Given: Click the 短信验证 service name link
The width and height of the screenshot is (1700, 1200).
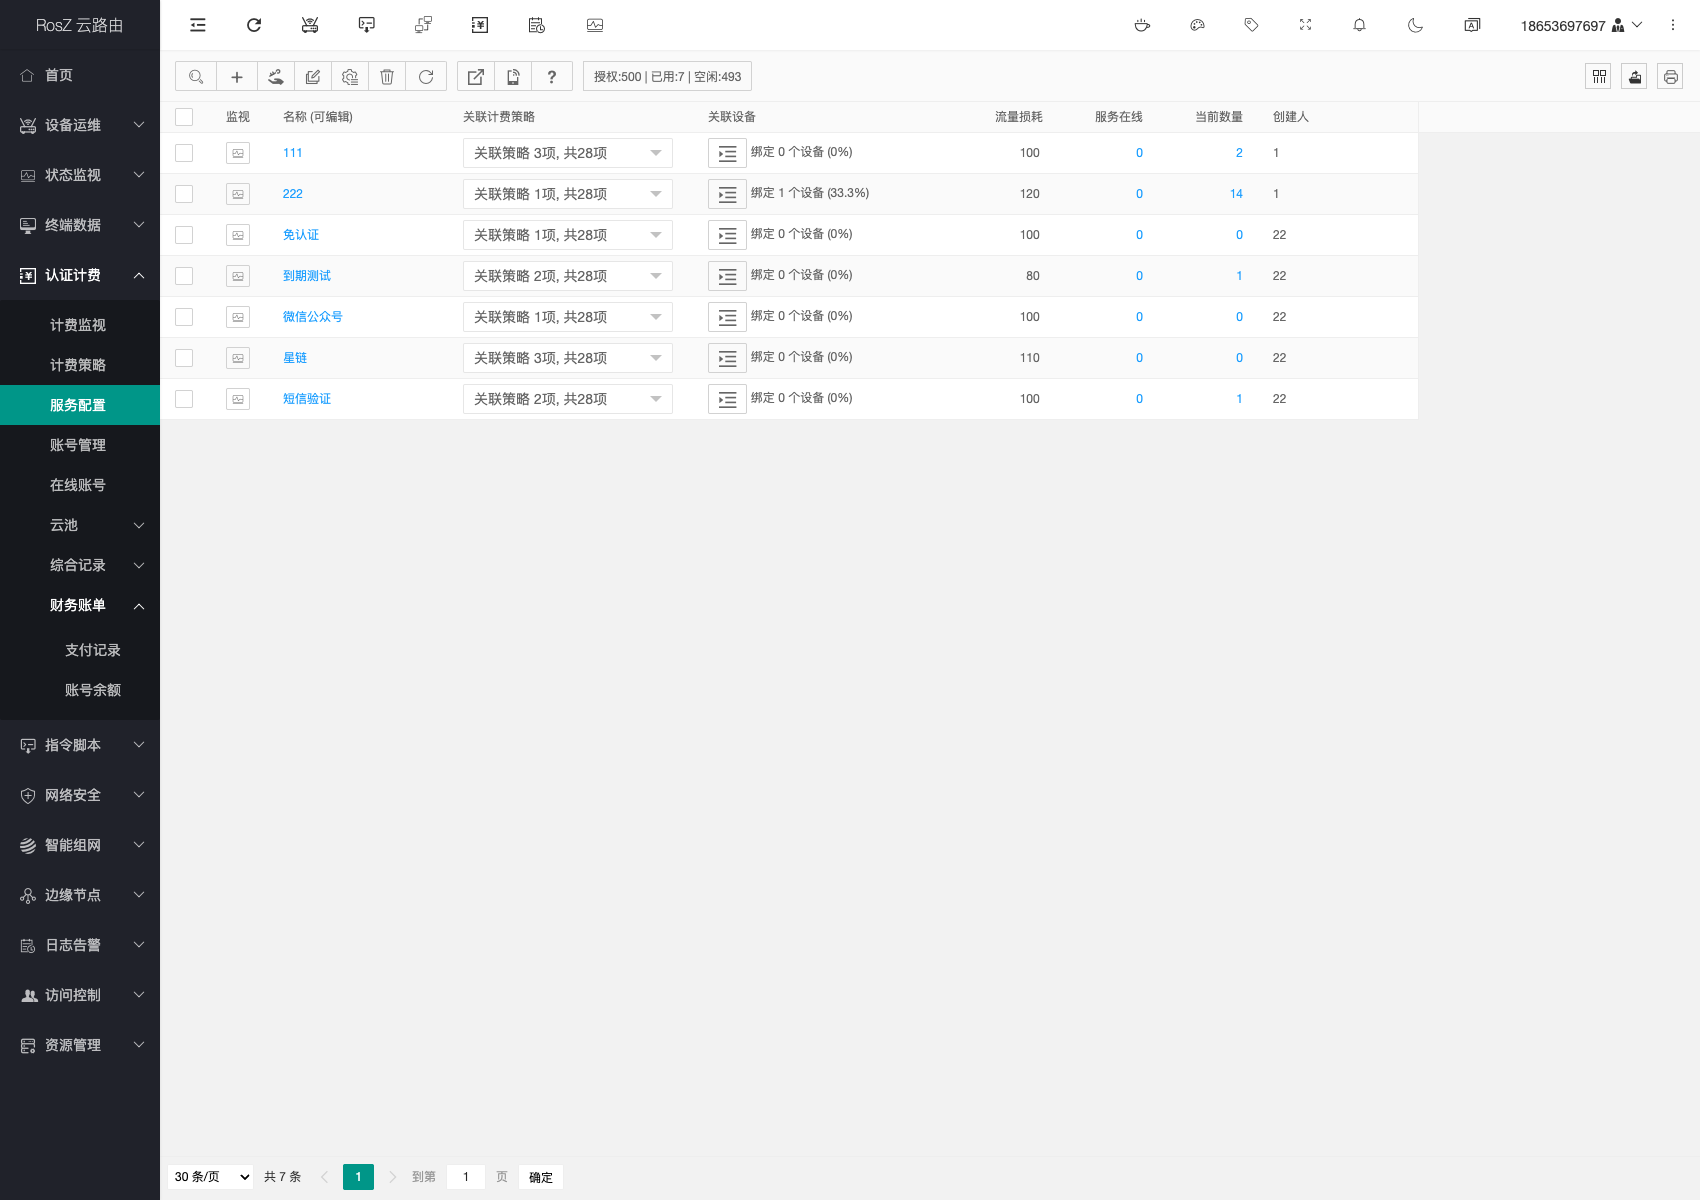Looking at the screenshot, I should pos(307,399).
